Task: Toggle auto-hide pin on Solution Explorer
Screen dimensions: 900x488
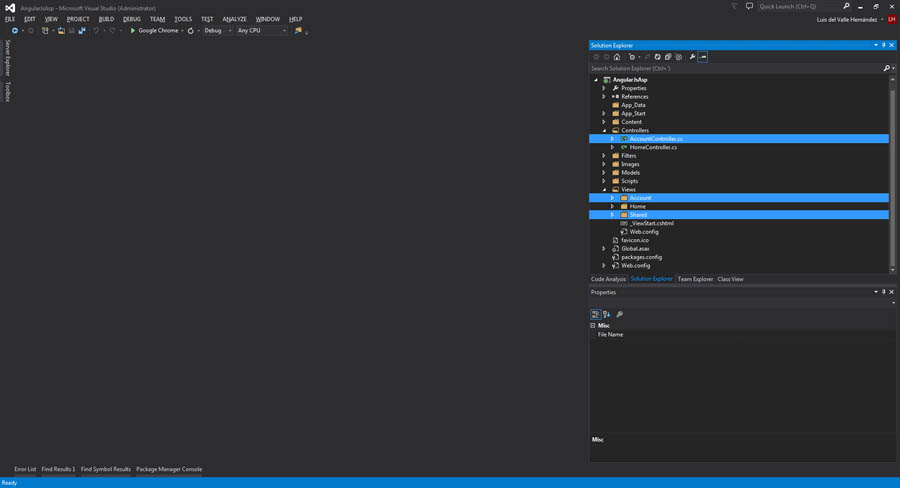Action: 884,45
